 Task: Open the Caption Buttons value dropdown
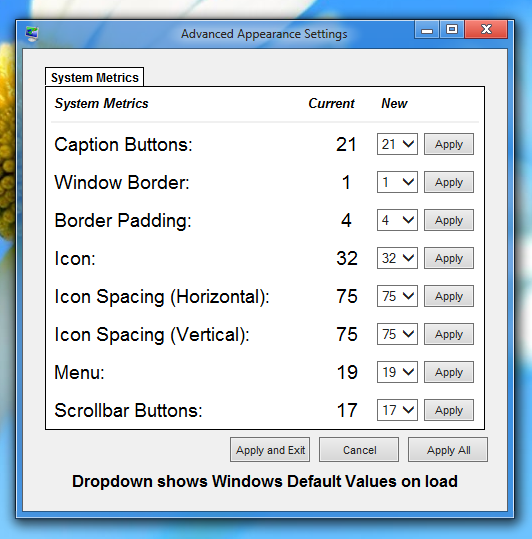[397, 144]
